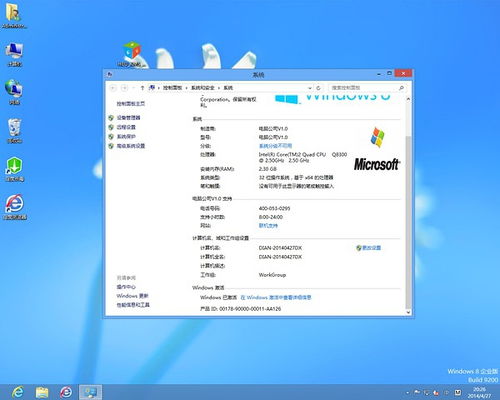
Task: Click the magnifier search icon
Action: [x=401, y=88]
